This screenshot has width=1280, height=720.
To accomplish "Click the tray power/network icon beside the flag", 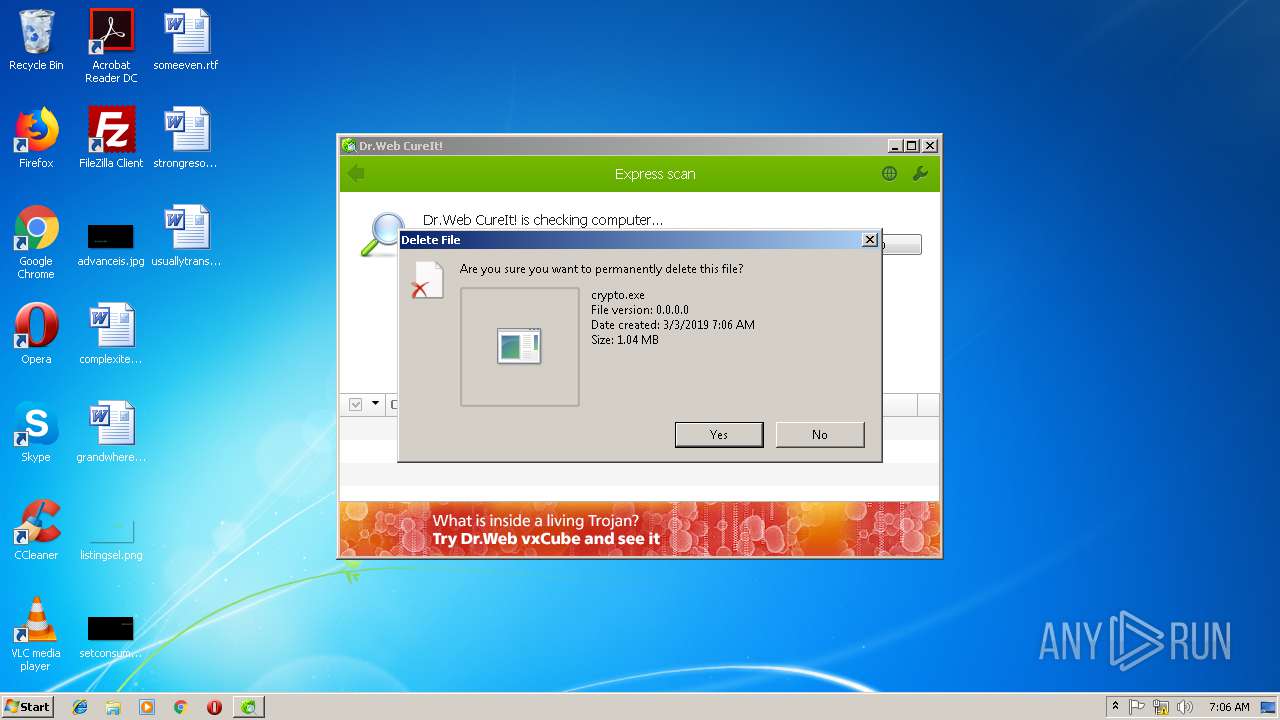I will tap(1161, 707).
